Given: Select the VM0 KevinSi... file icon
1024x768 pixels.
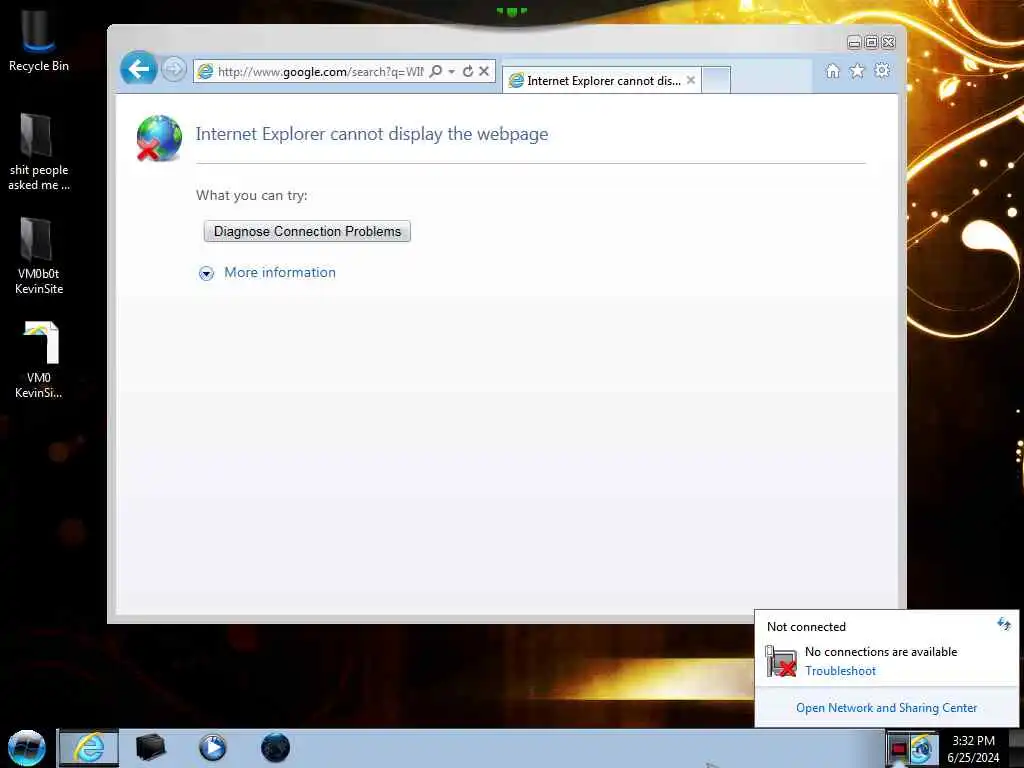Looking at the screenshot, I should (x=39, y=360).
